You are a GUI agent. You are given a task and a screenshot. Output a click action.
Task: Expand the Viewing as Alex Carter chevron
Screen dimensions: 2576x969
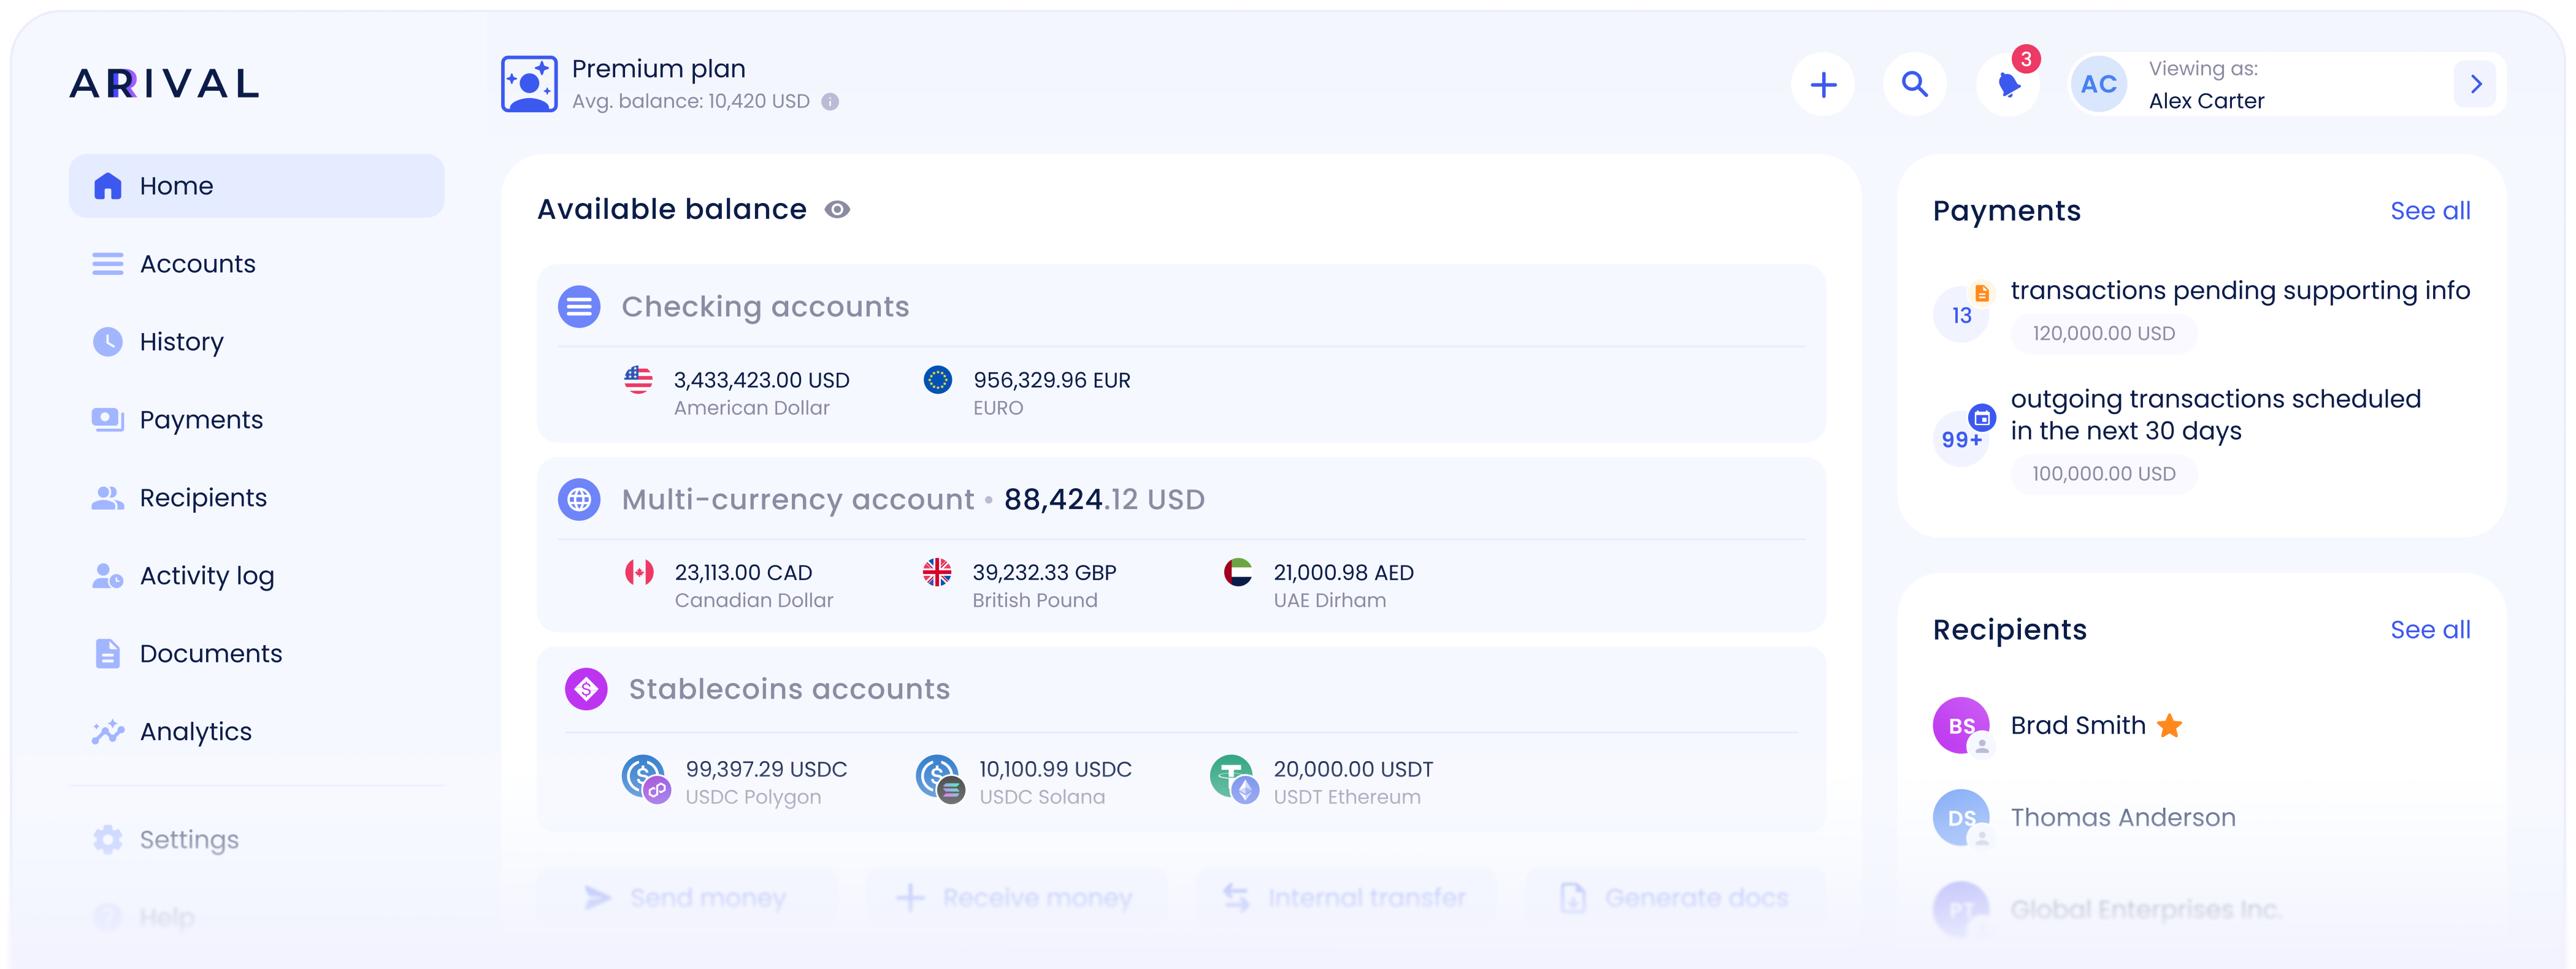2475,85
